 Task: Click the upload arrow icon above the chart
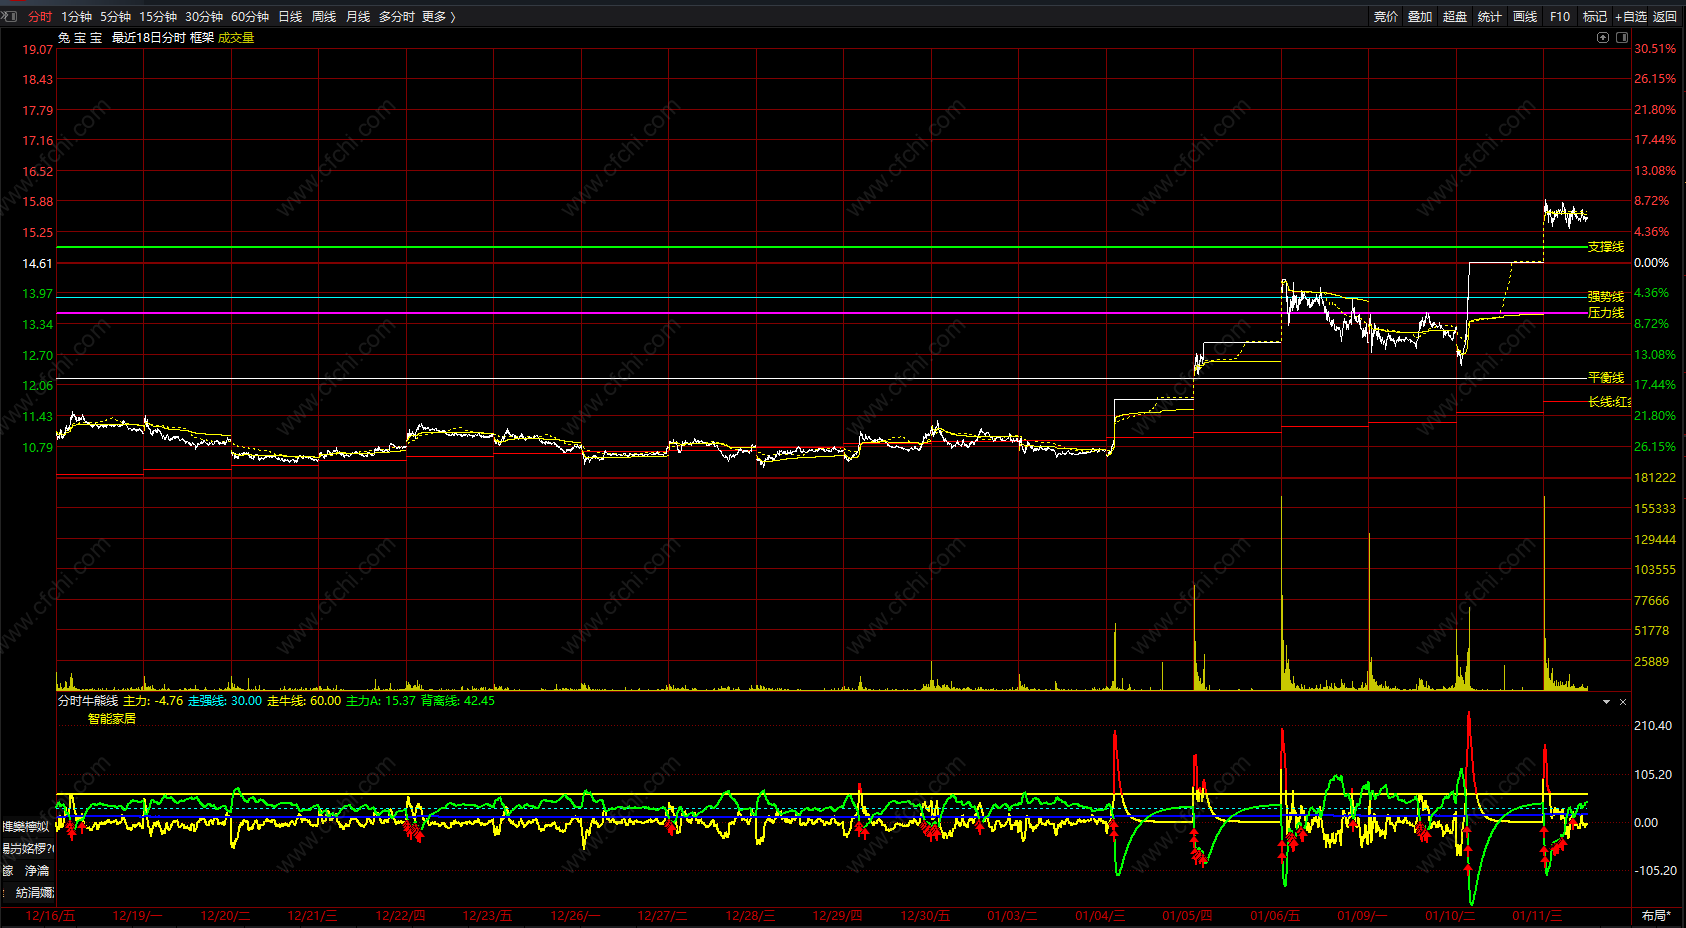click(1603, 38)
